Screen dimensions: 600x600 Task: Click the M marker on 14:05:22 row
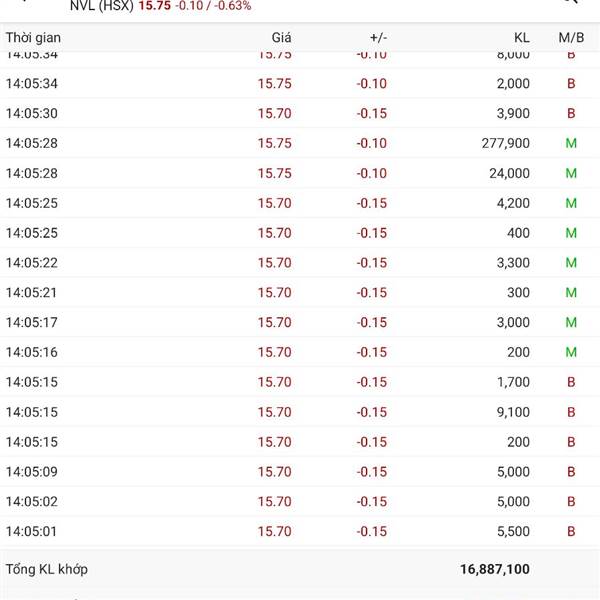(x=571, y=263)
